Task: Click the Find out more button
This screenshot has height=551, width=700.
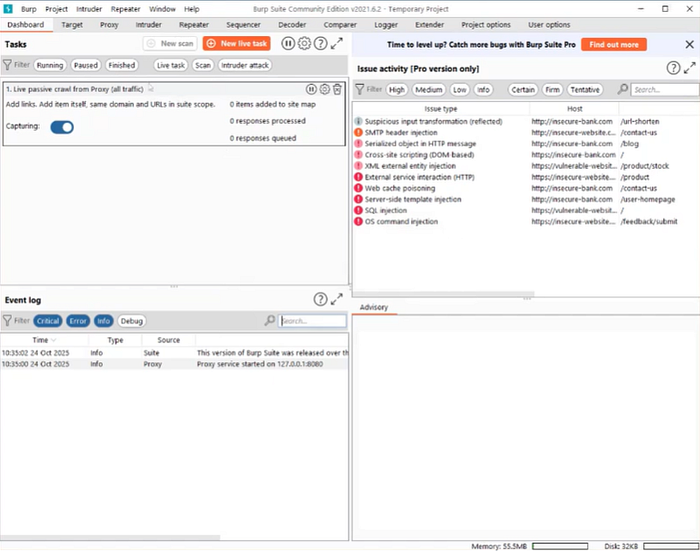Action: 614,44
